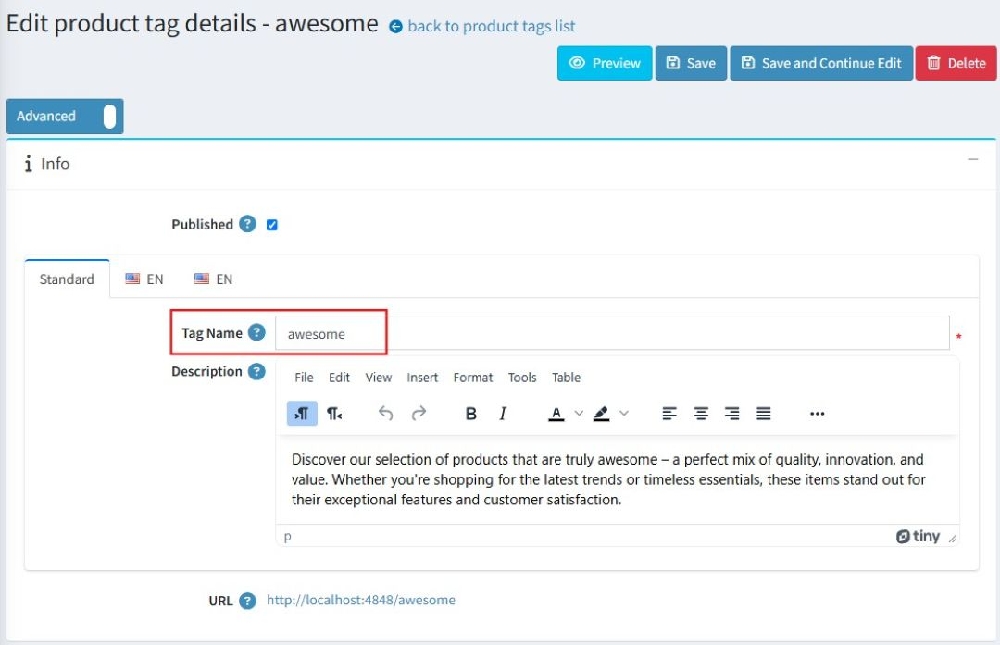
Task: Click the editor resize handle icon
Action: [952, 538]
